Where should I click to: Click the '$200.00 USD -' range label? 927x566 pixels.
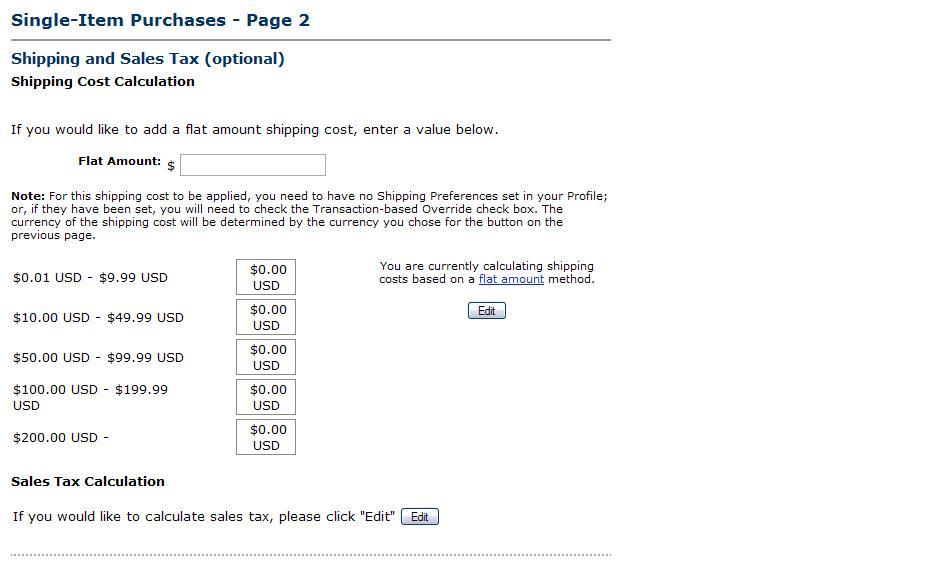tap(61, 438)
